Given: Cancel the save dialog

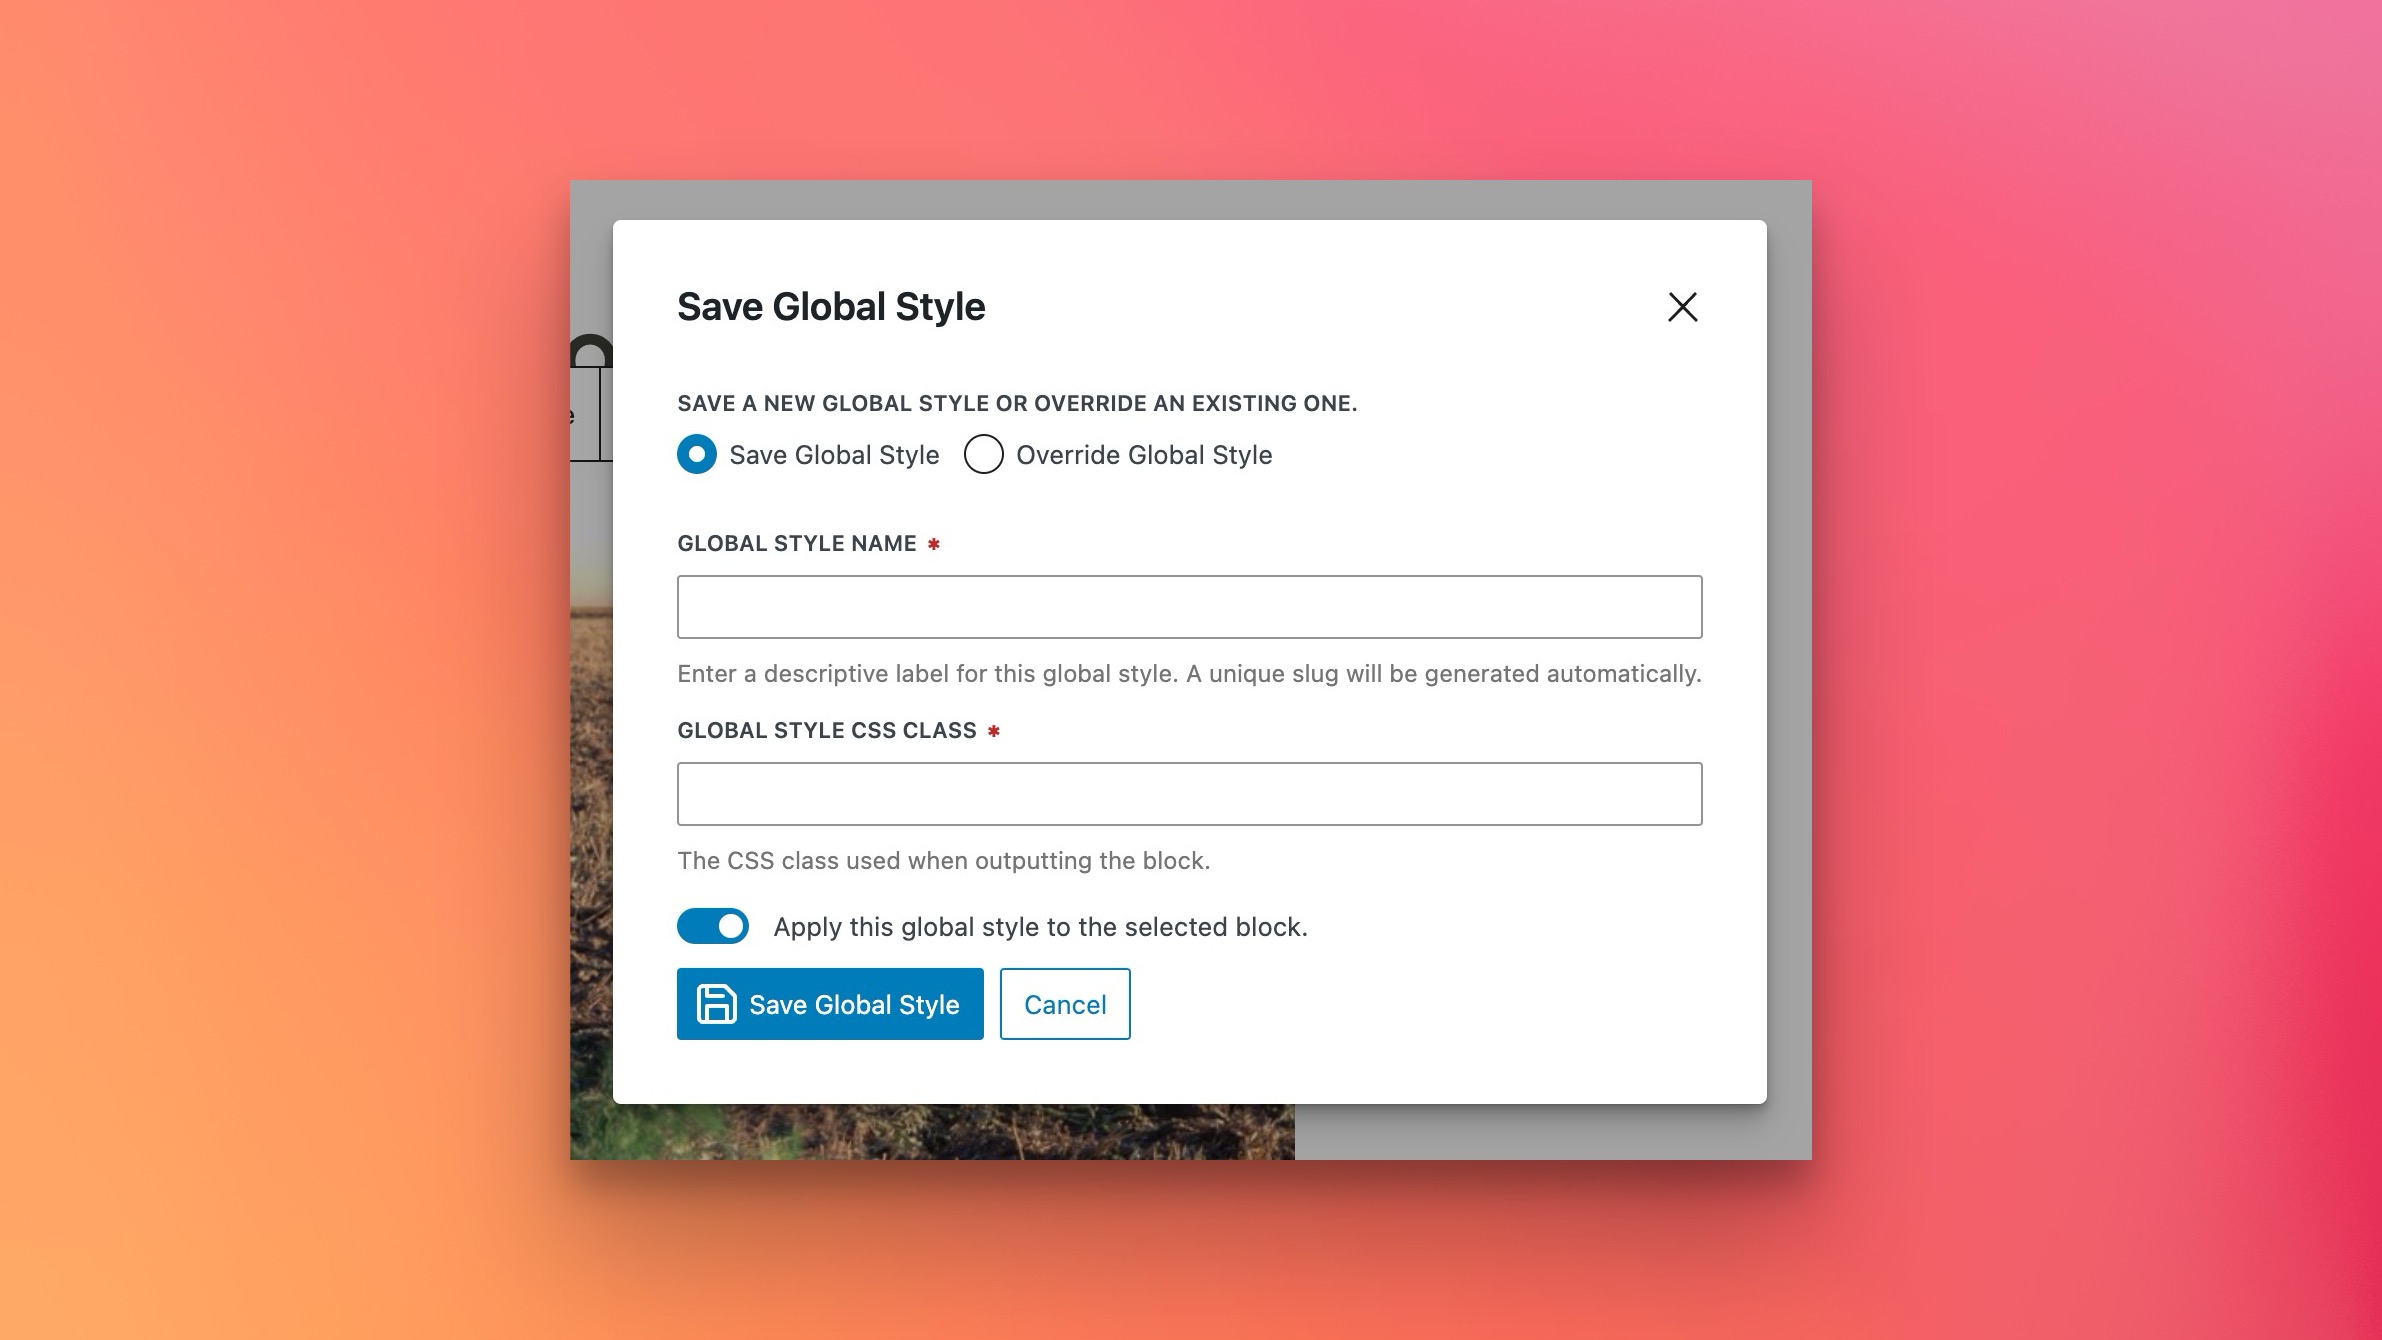Looking at the screenshot, I should 1065,1004.
